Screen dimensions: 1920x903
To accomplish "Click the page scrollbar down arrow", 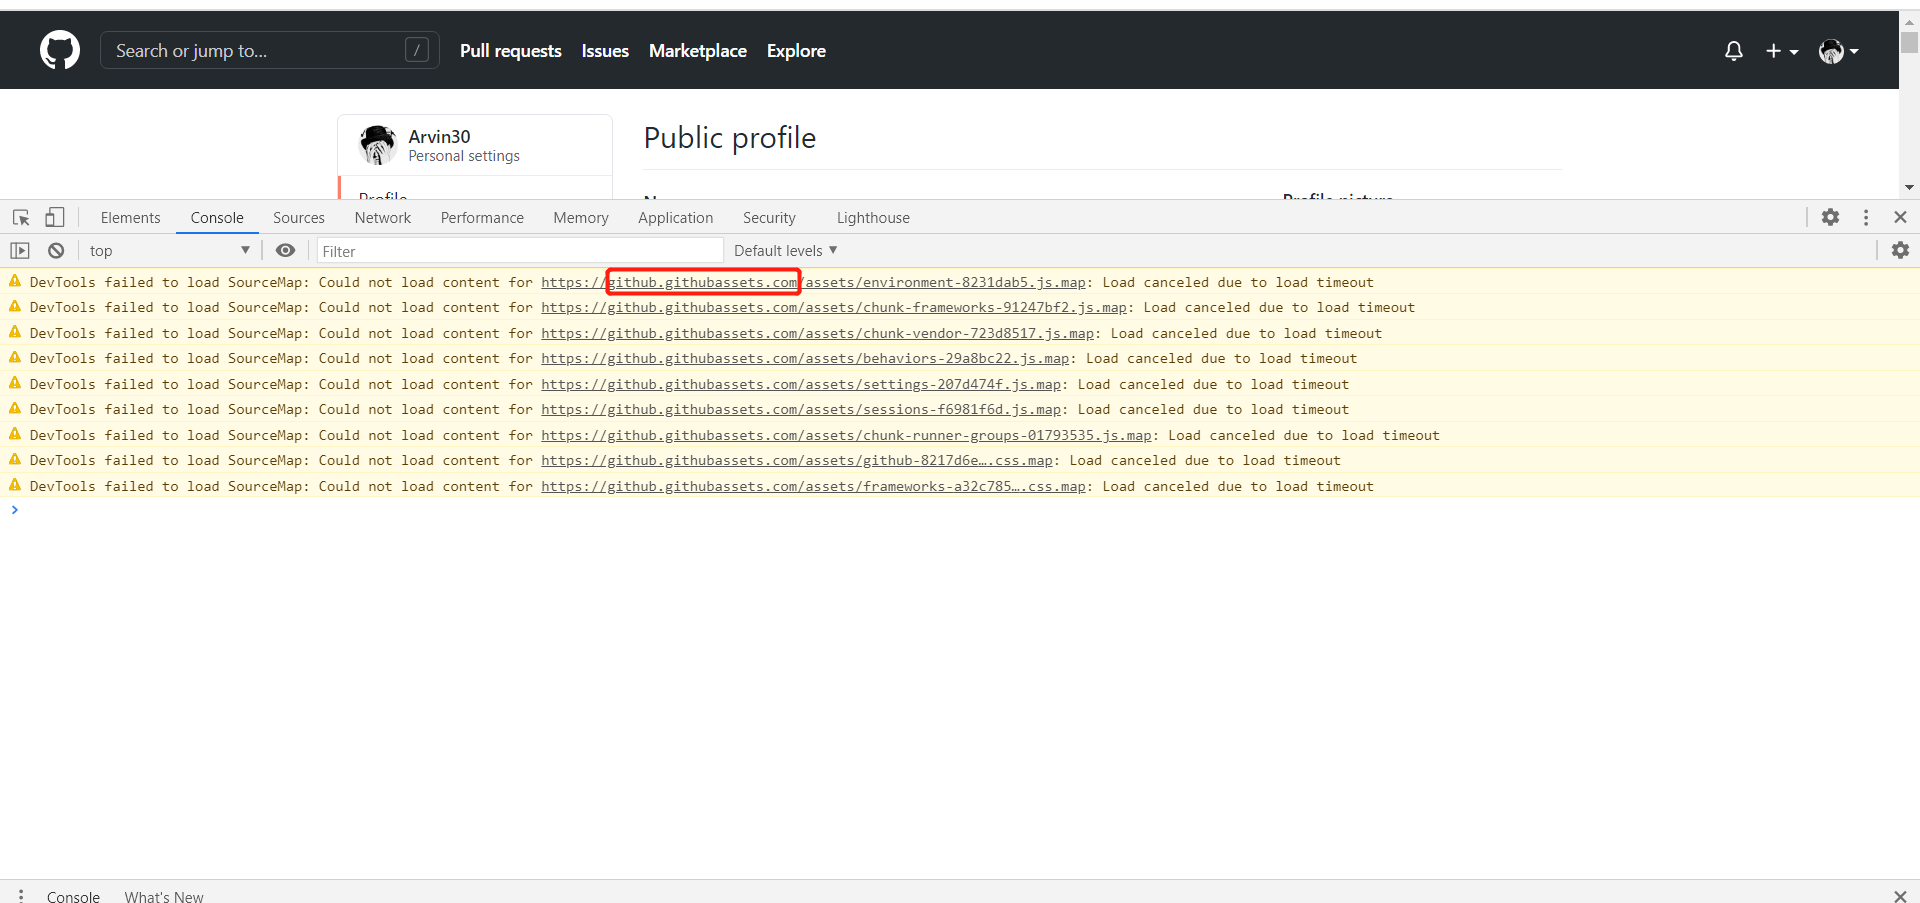I will 1909,187.
